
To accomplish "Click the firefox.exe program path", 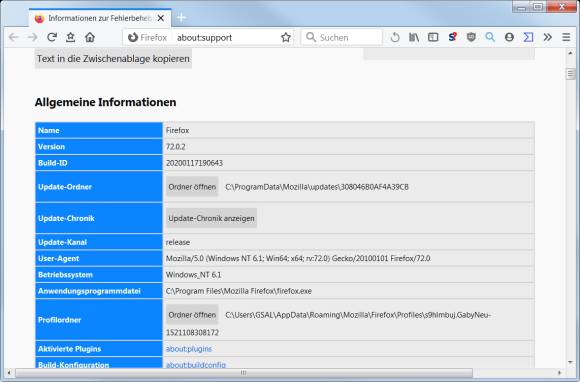I will tap(239, 291).
